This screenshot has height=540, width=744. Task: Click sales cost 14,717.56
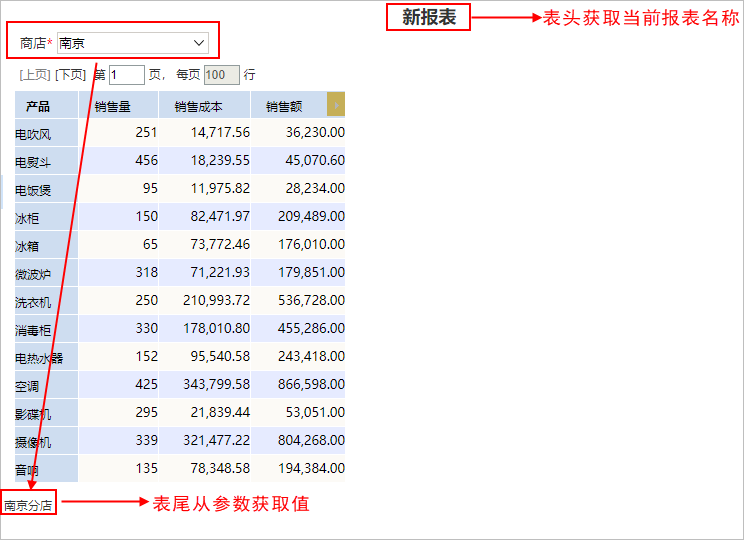coord(220,132)
